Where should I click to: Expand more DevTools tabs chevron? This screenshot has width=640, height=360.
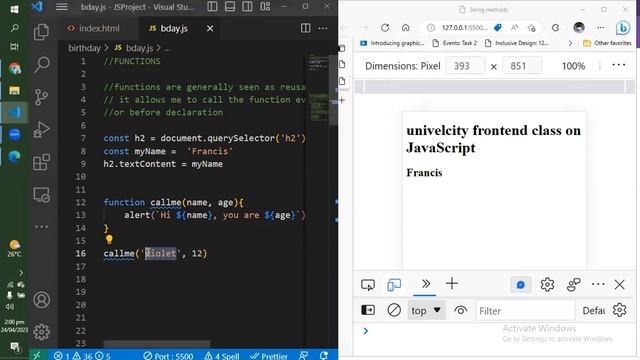425,284
